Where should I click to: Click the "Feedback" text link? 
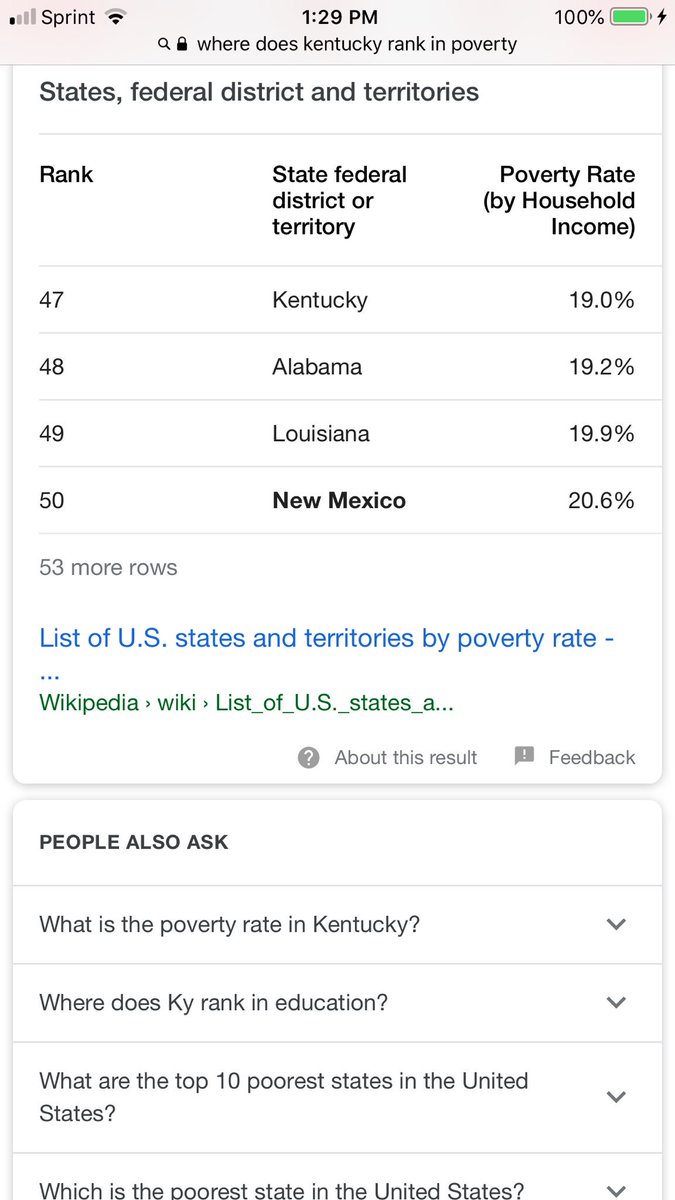click(x=592, y=757)
